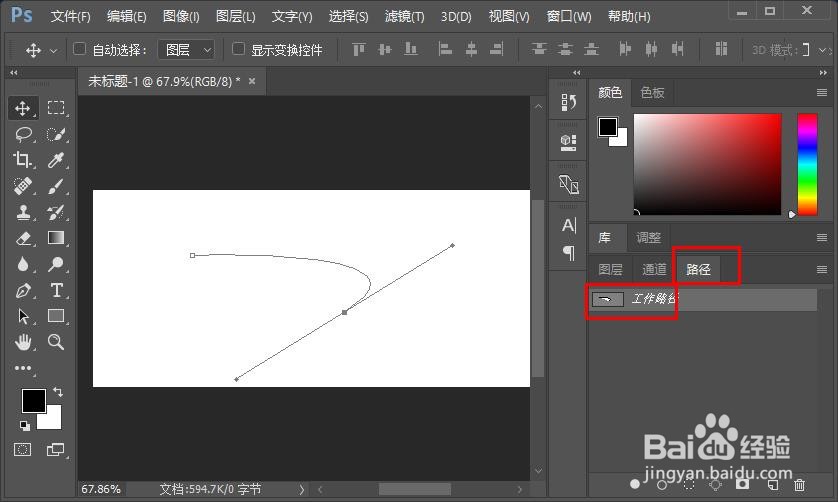Expand the status bar info arrow
838x502 pixels.
point(301,489)
